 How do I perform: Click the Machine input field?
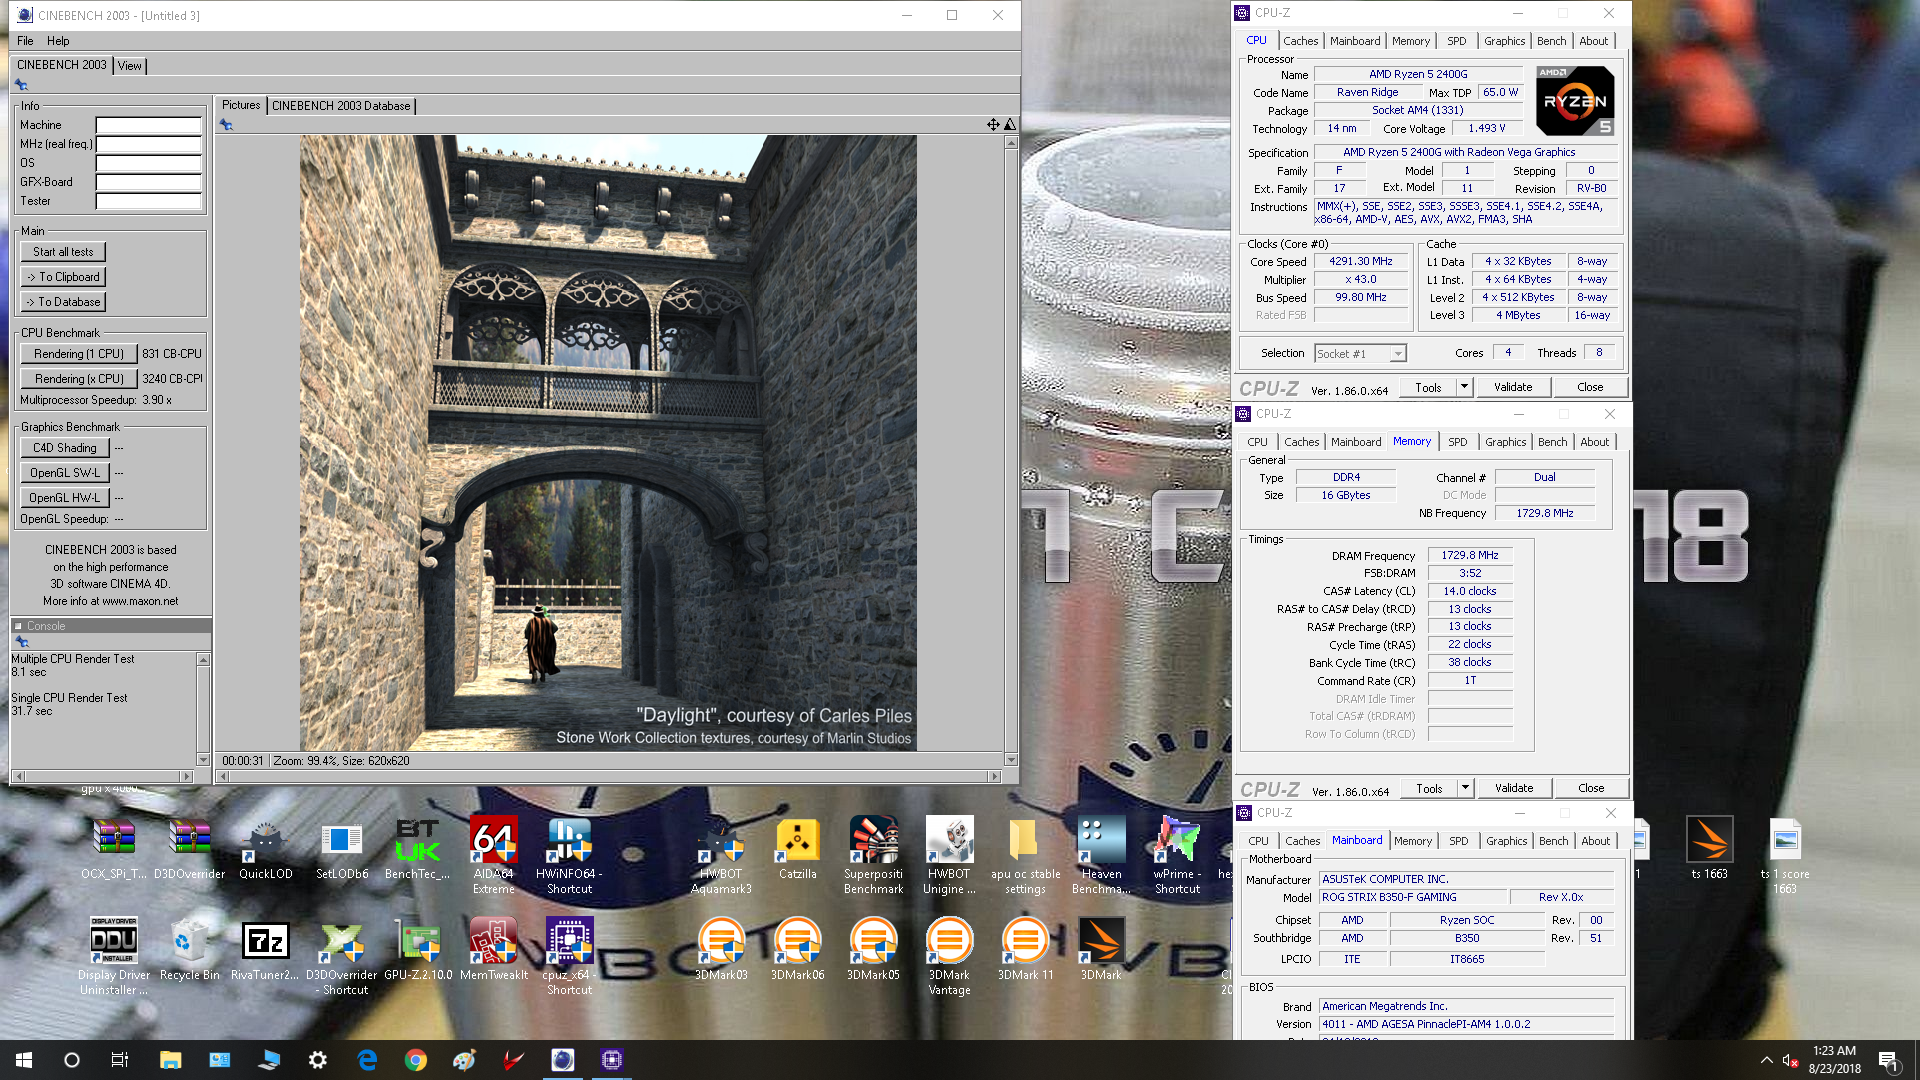click(x=148, y=126)
